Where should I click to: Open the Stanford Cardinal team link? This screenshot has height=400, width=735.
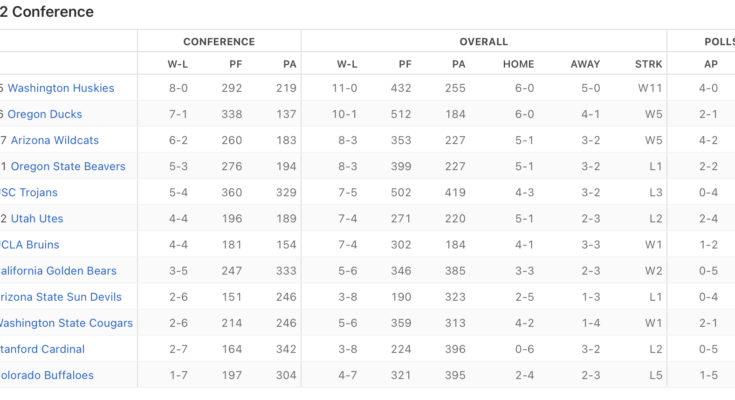click(42, 349)
